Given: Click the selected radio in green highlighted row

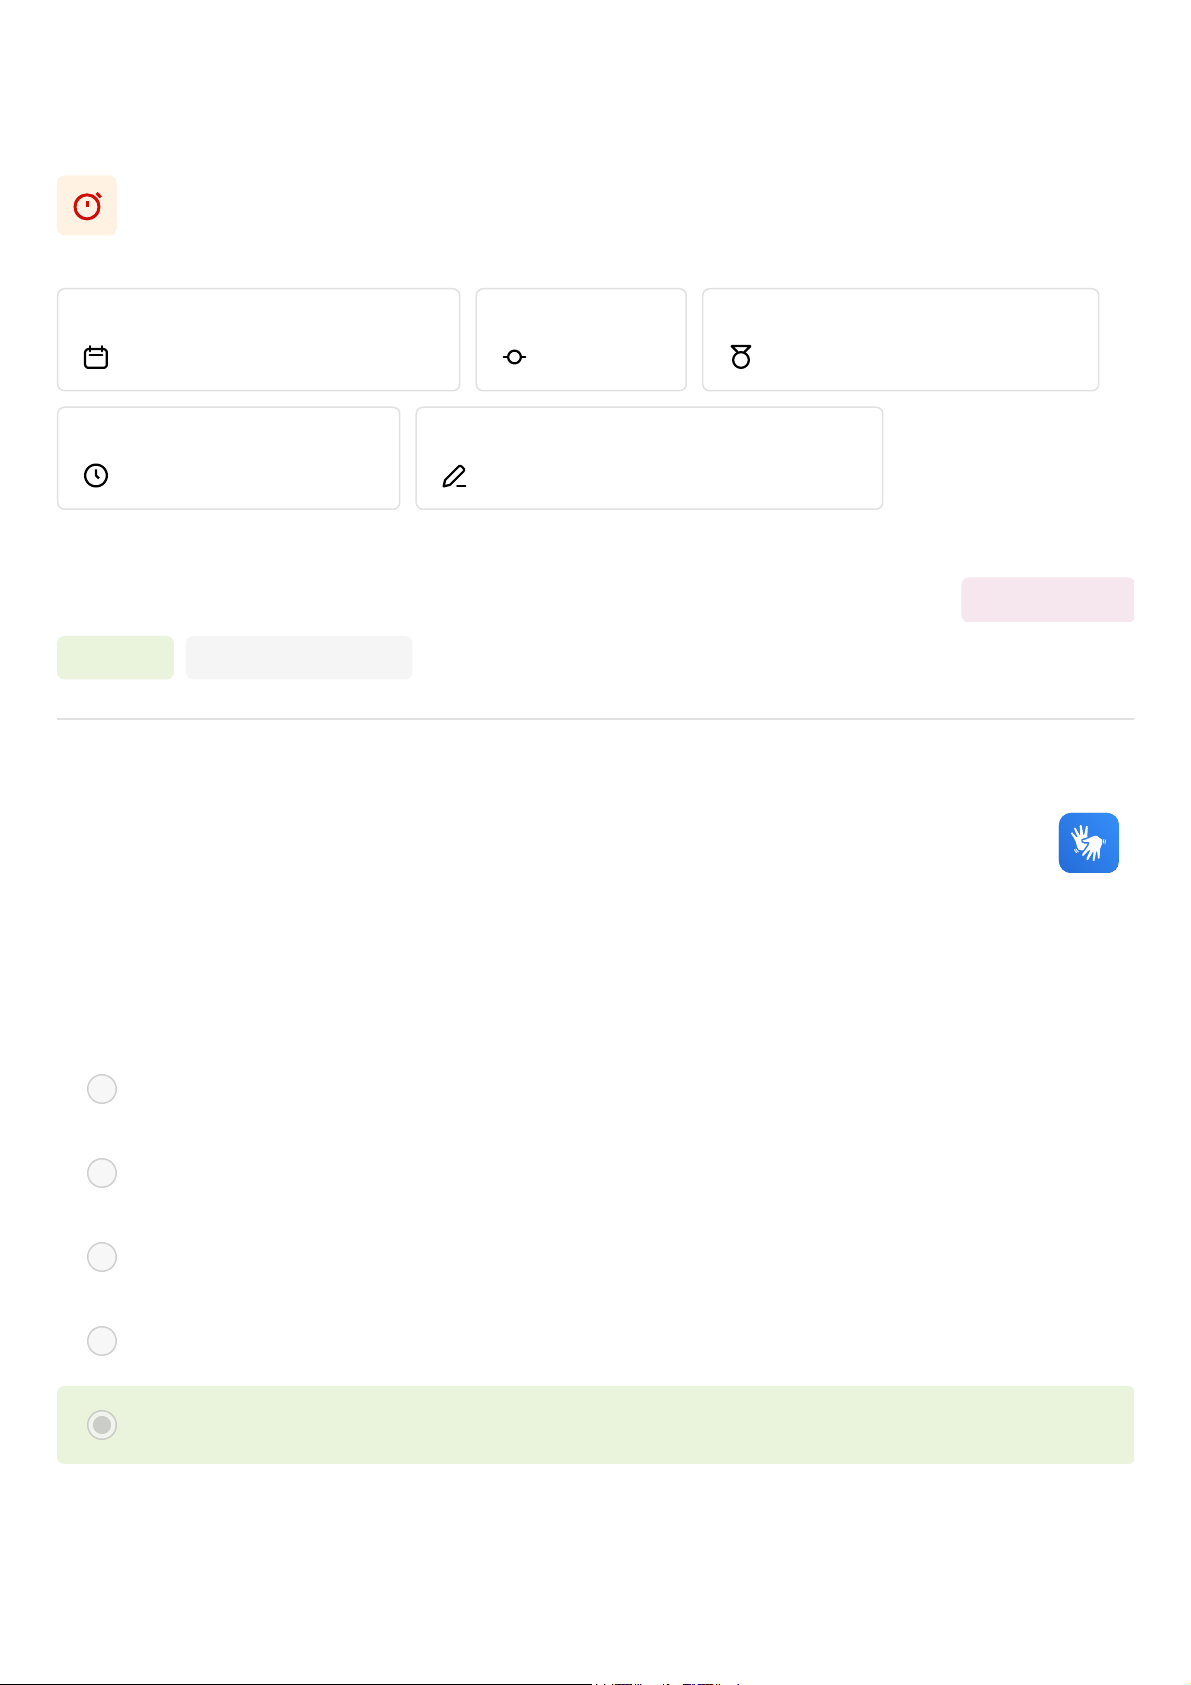Looking at the screenshot, I should coord(102,1425).
